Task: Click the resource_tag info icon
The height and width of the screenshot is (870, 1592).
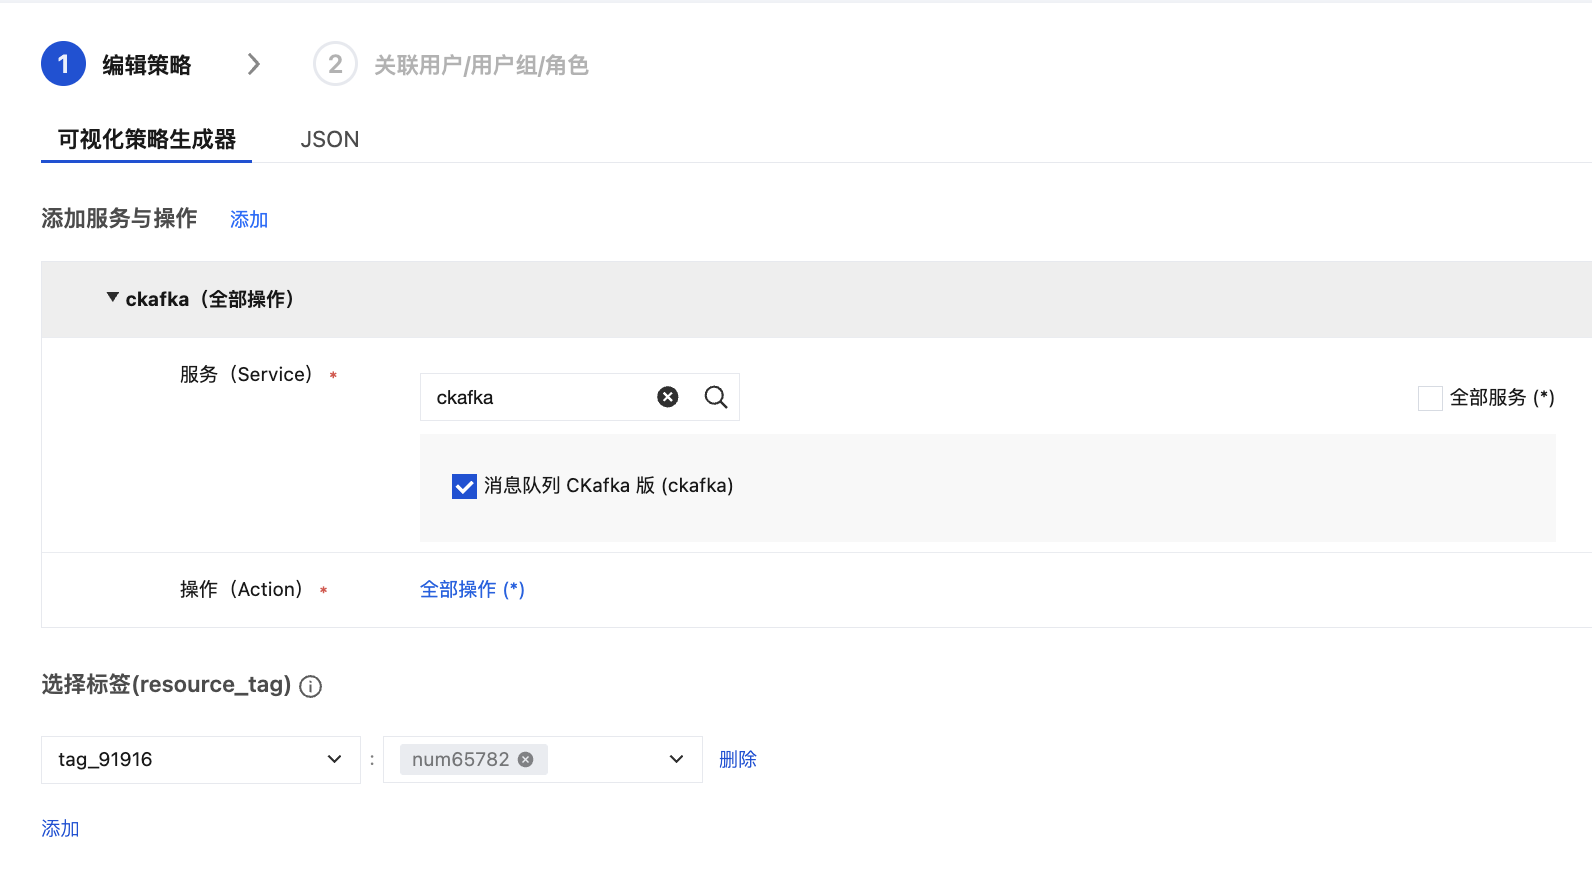Action: click(x=311, y=686)
